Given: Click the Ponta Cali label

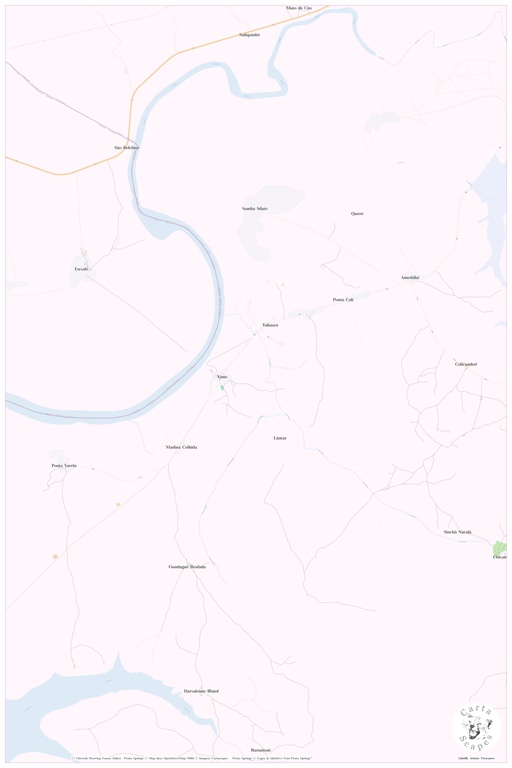Looking at the screenshot, I should pos(343,299).
